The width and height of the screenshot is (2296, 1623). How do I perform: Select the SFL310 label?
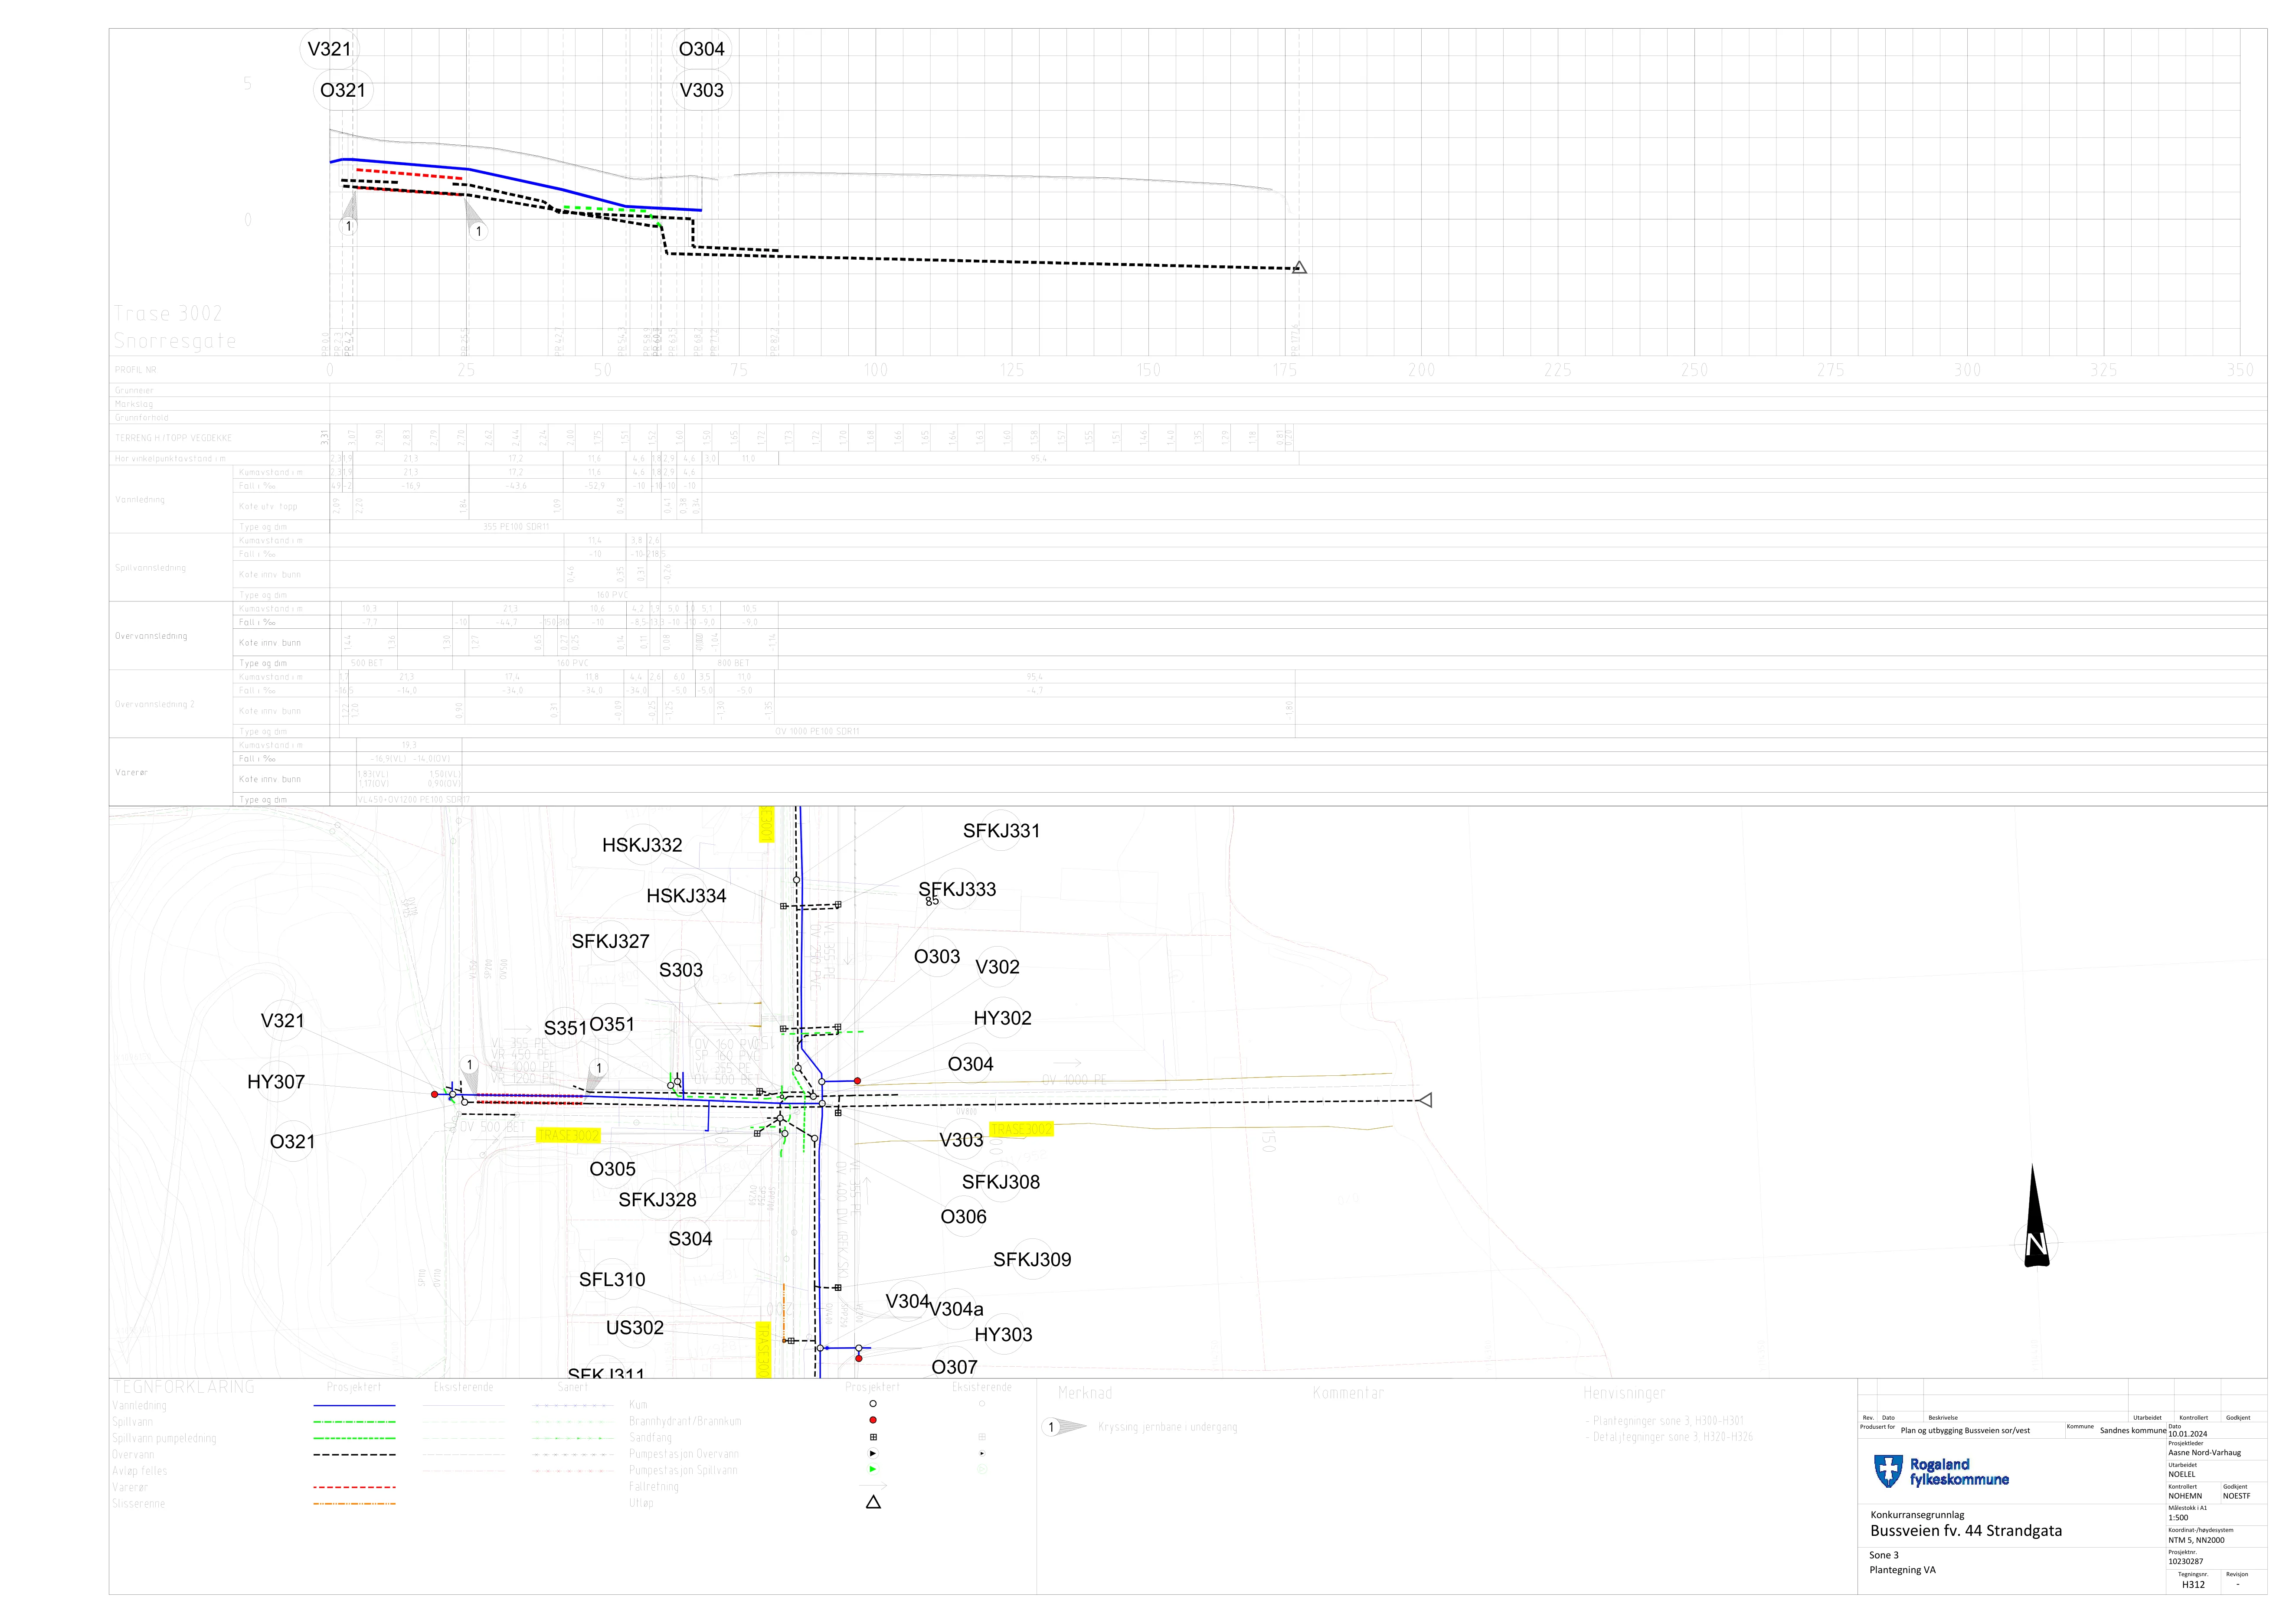[612, 1280]
